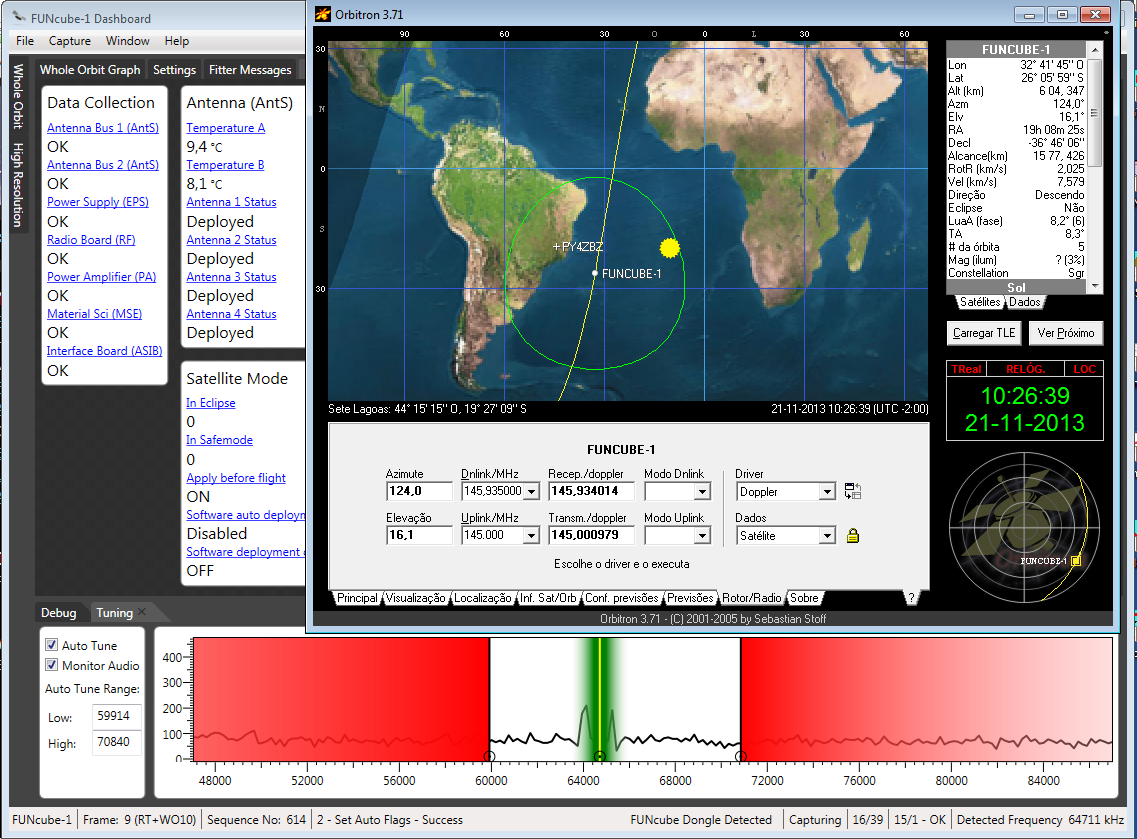Switch to the Satélites side tab
This screenshot has height=839, width=1137.
point(980,302)
